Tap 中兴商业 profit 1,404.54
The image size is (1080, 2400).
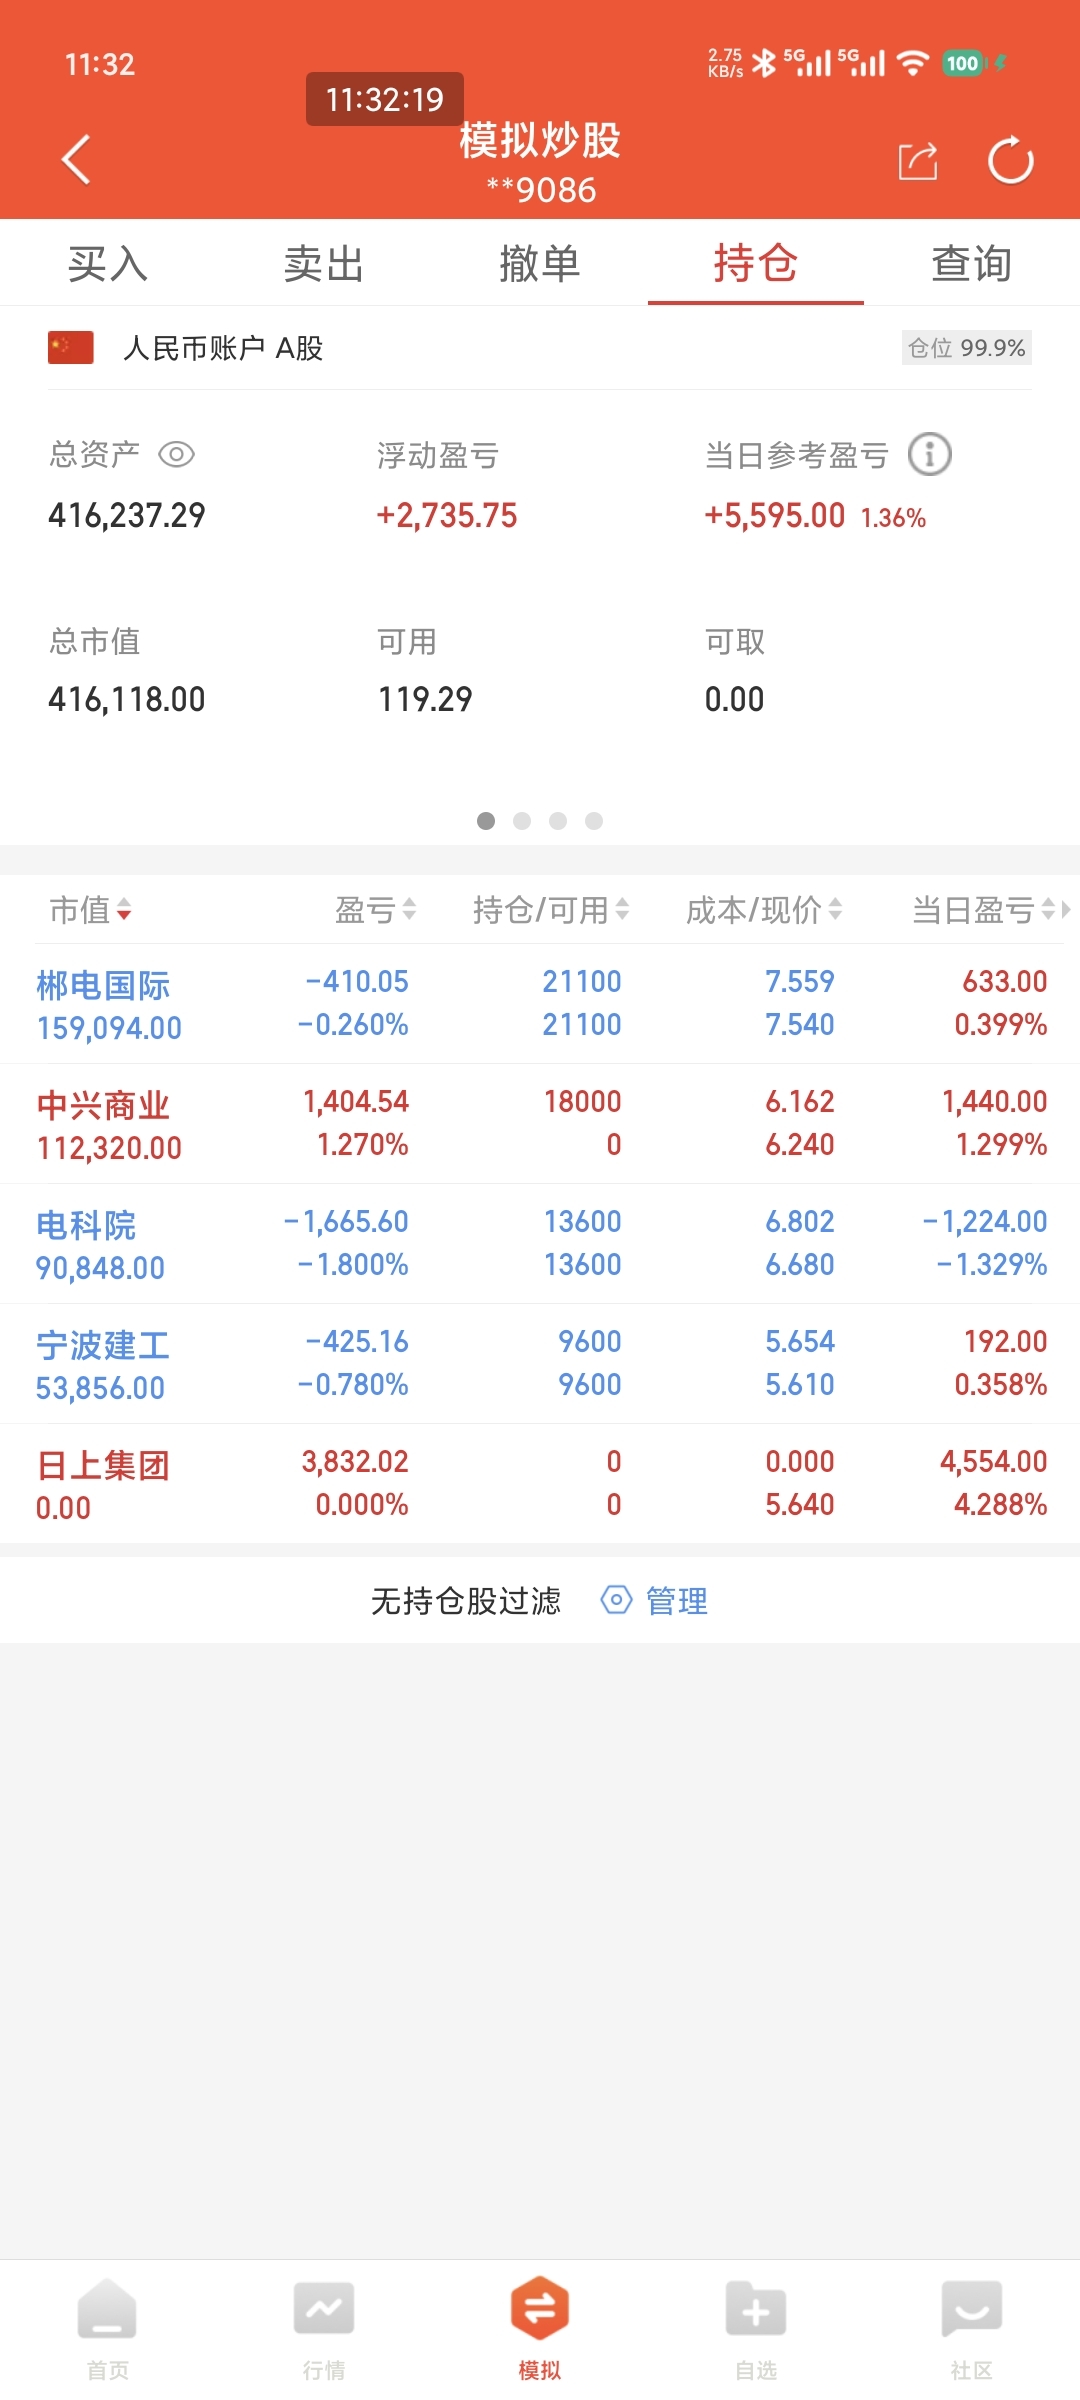[356, 1102]
